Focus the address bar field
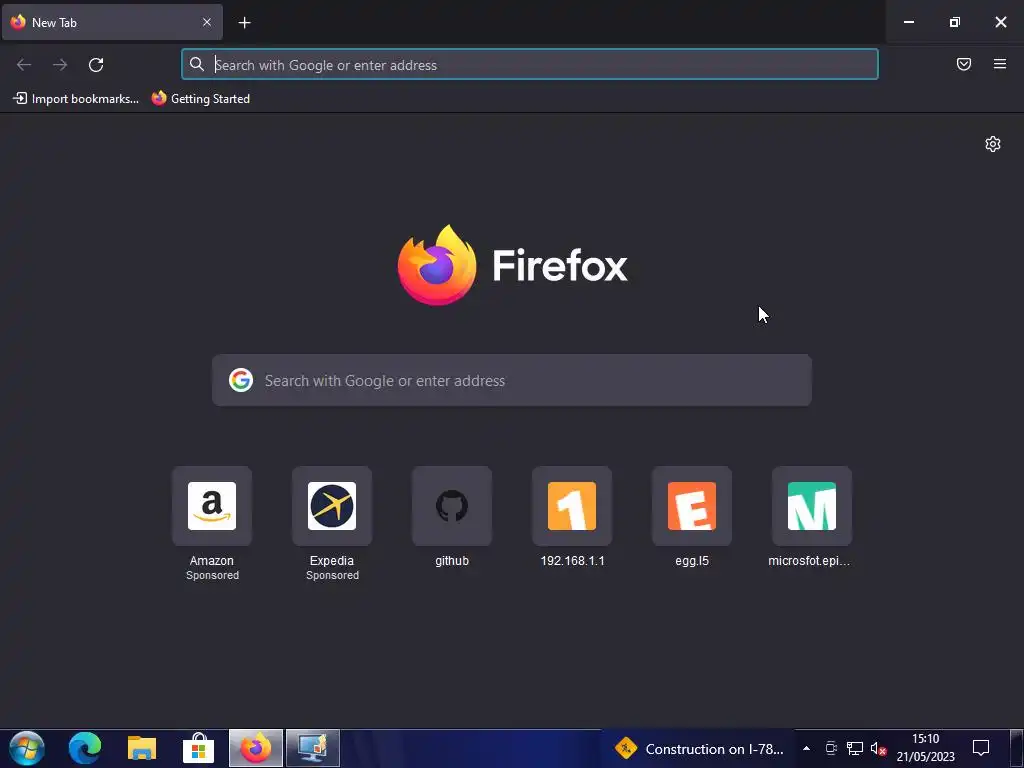The height and width of the screenshot is (768, 1024). point(530,65)
